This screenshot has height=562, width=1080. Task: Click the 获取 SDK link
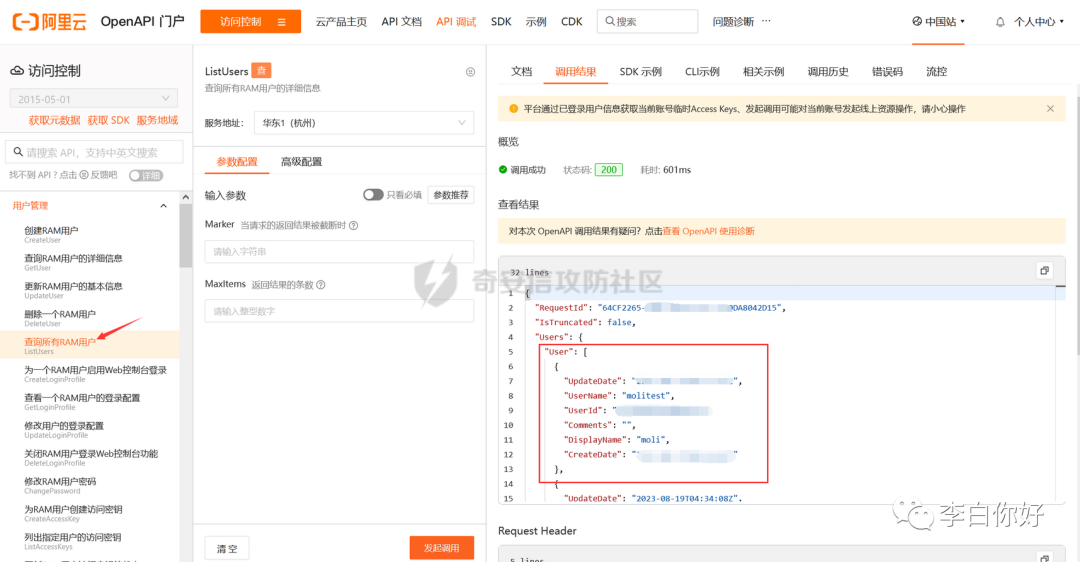pos(108,120)
